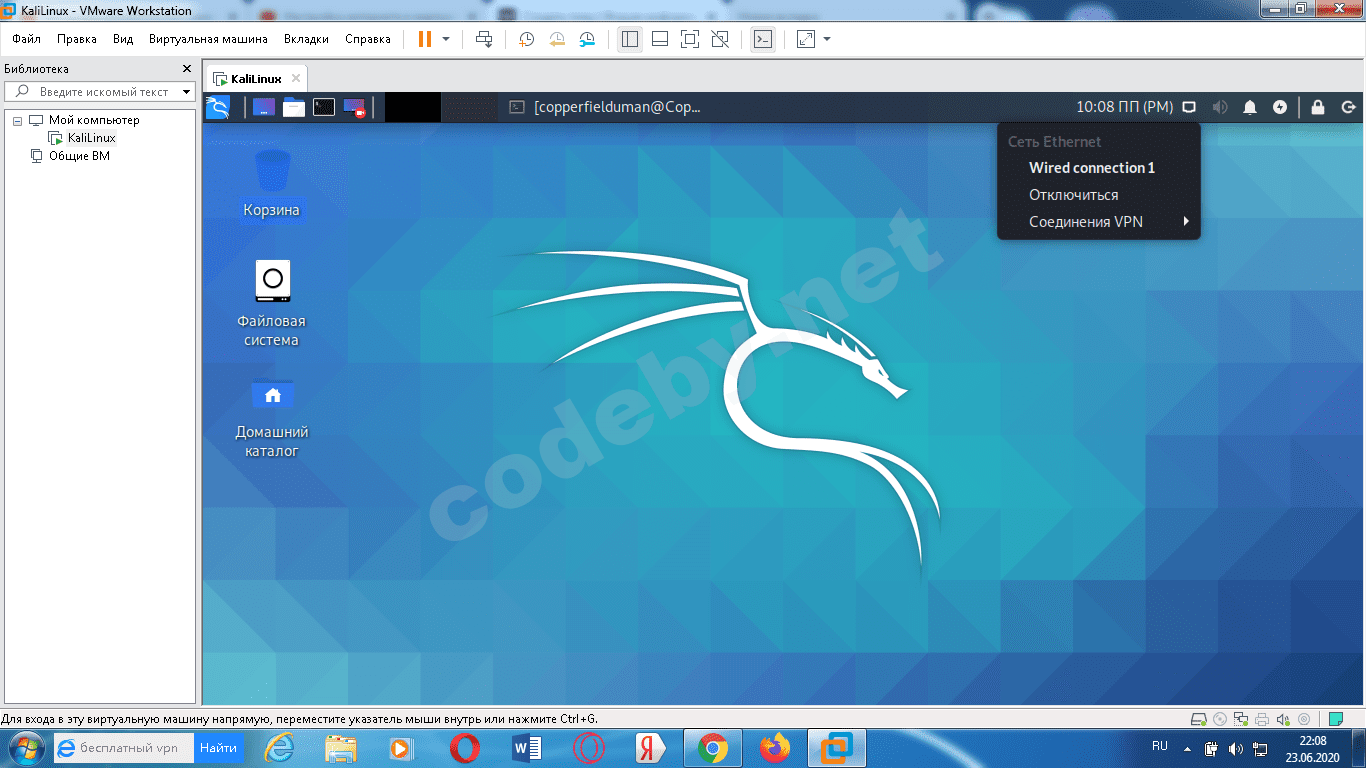Enter full screen mode from the toolbar
Image resolution: width=1366 pixels, height=768 pixels.
tap(689, 39)
